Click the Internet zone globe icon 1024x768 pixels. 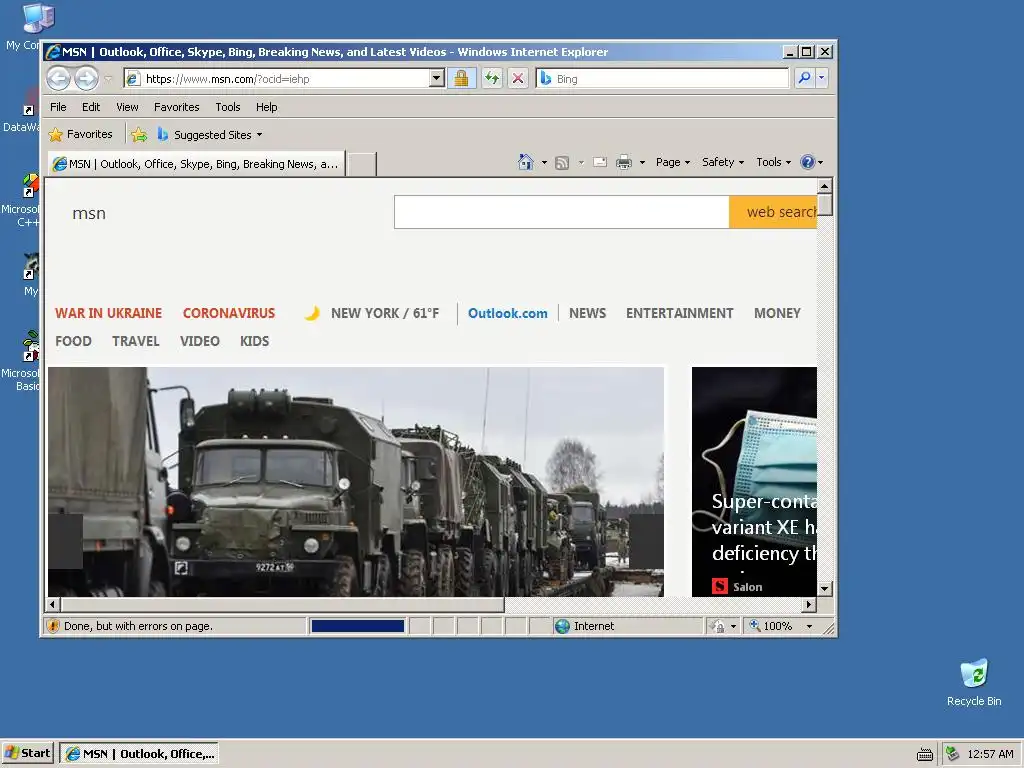pyautogui.click(x=562, y=626)
